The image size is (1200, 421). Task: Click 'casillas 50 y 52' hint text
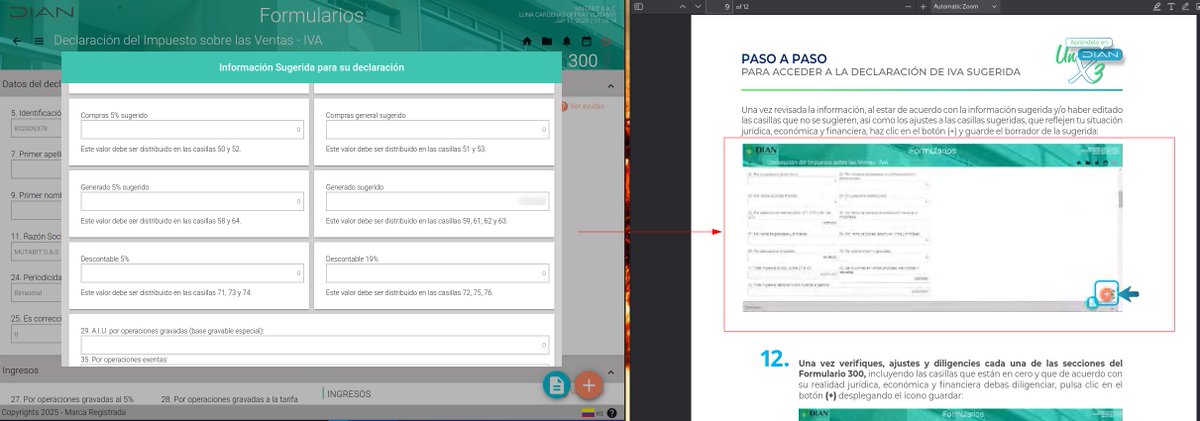point(215,148)
